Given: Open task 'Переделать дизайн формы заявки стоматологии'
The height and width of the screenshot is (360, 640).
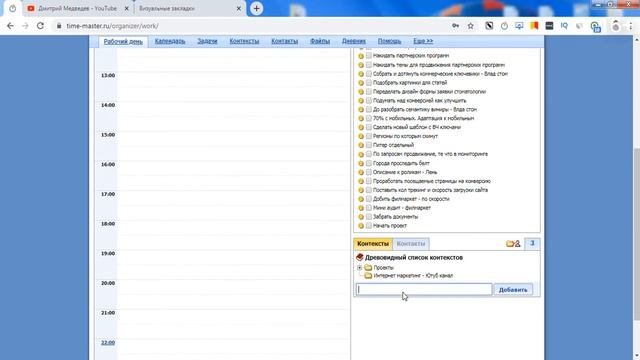Looking at the screenshot, I should click(x=429, y=91).
